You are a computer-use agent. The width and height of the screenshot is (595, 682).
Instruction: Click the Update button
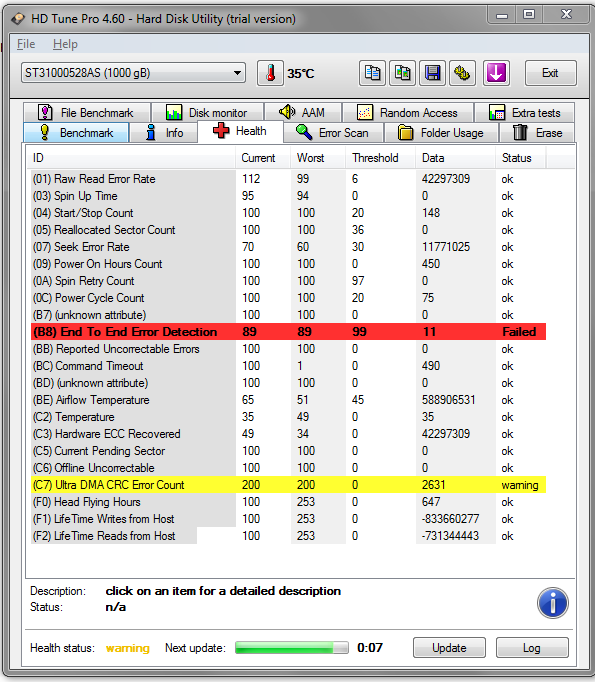[449, 648]
